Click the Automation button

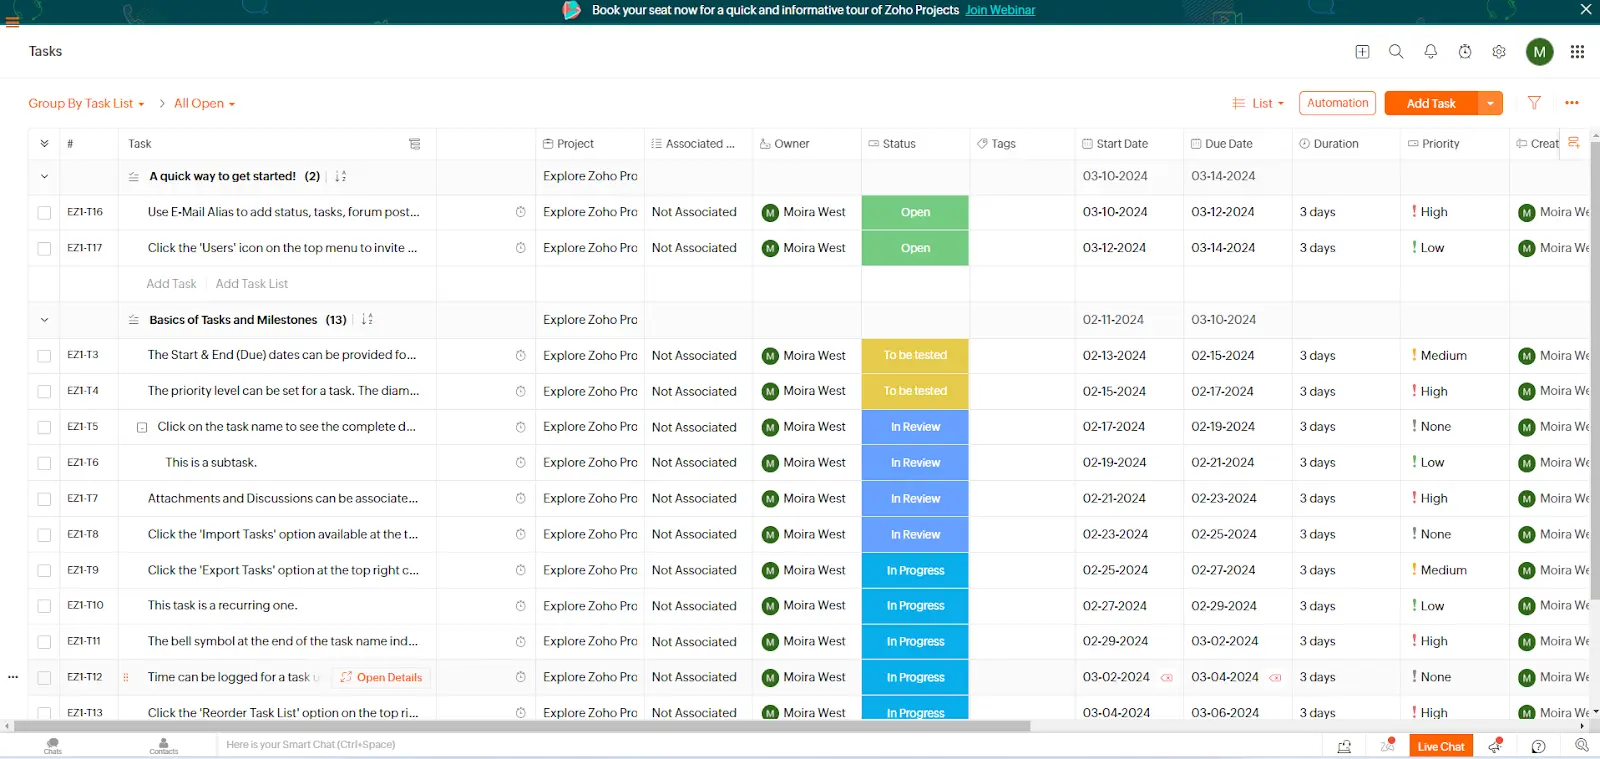(x=1337, y=103)
